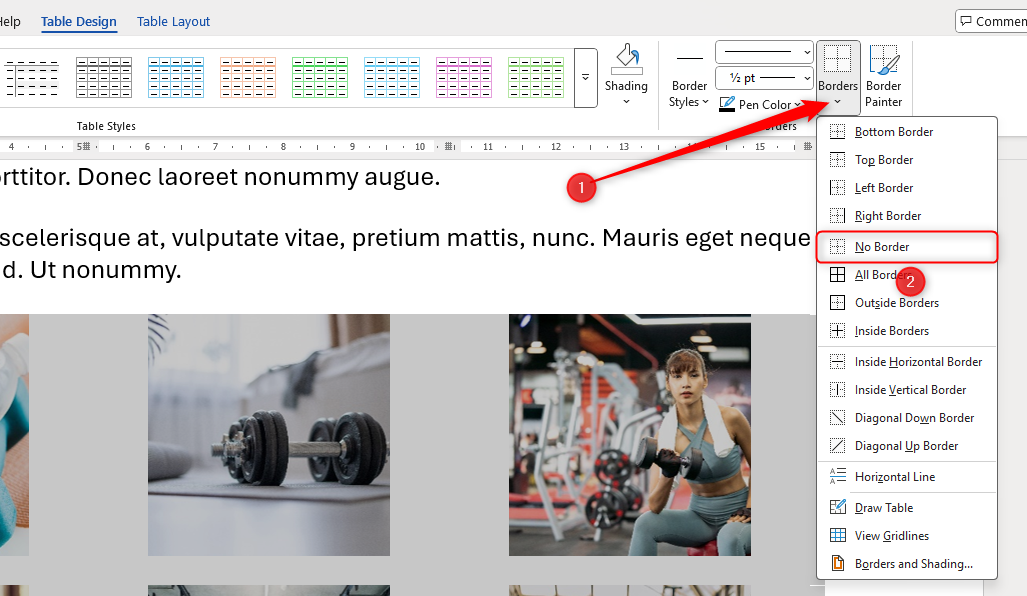Screen dimensions: 1027x596
Task: Choose Draw Table from menu
Action: click(883, 508)
